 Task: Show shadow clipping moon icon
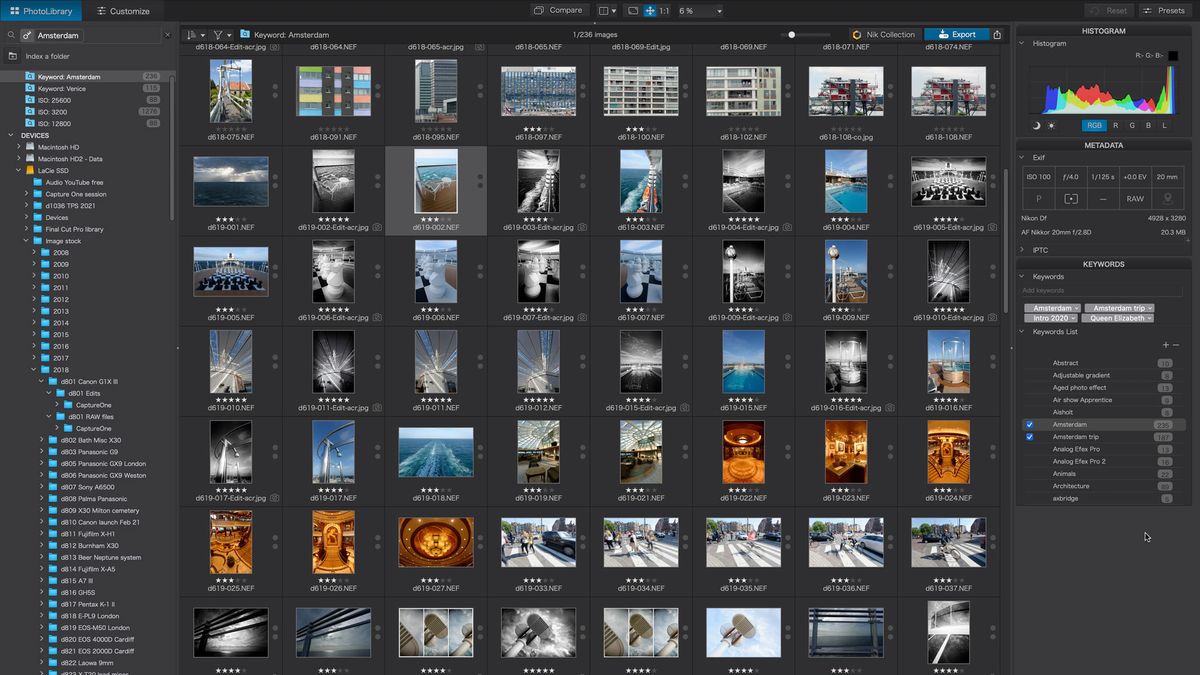pos(1036,126)
